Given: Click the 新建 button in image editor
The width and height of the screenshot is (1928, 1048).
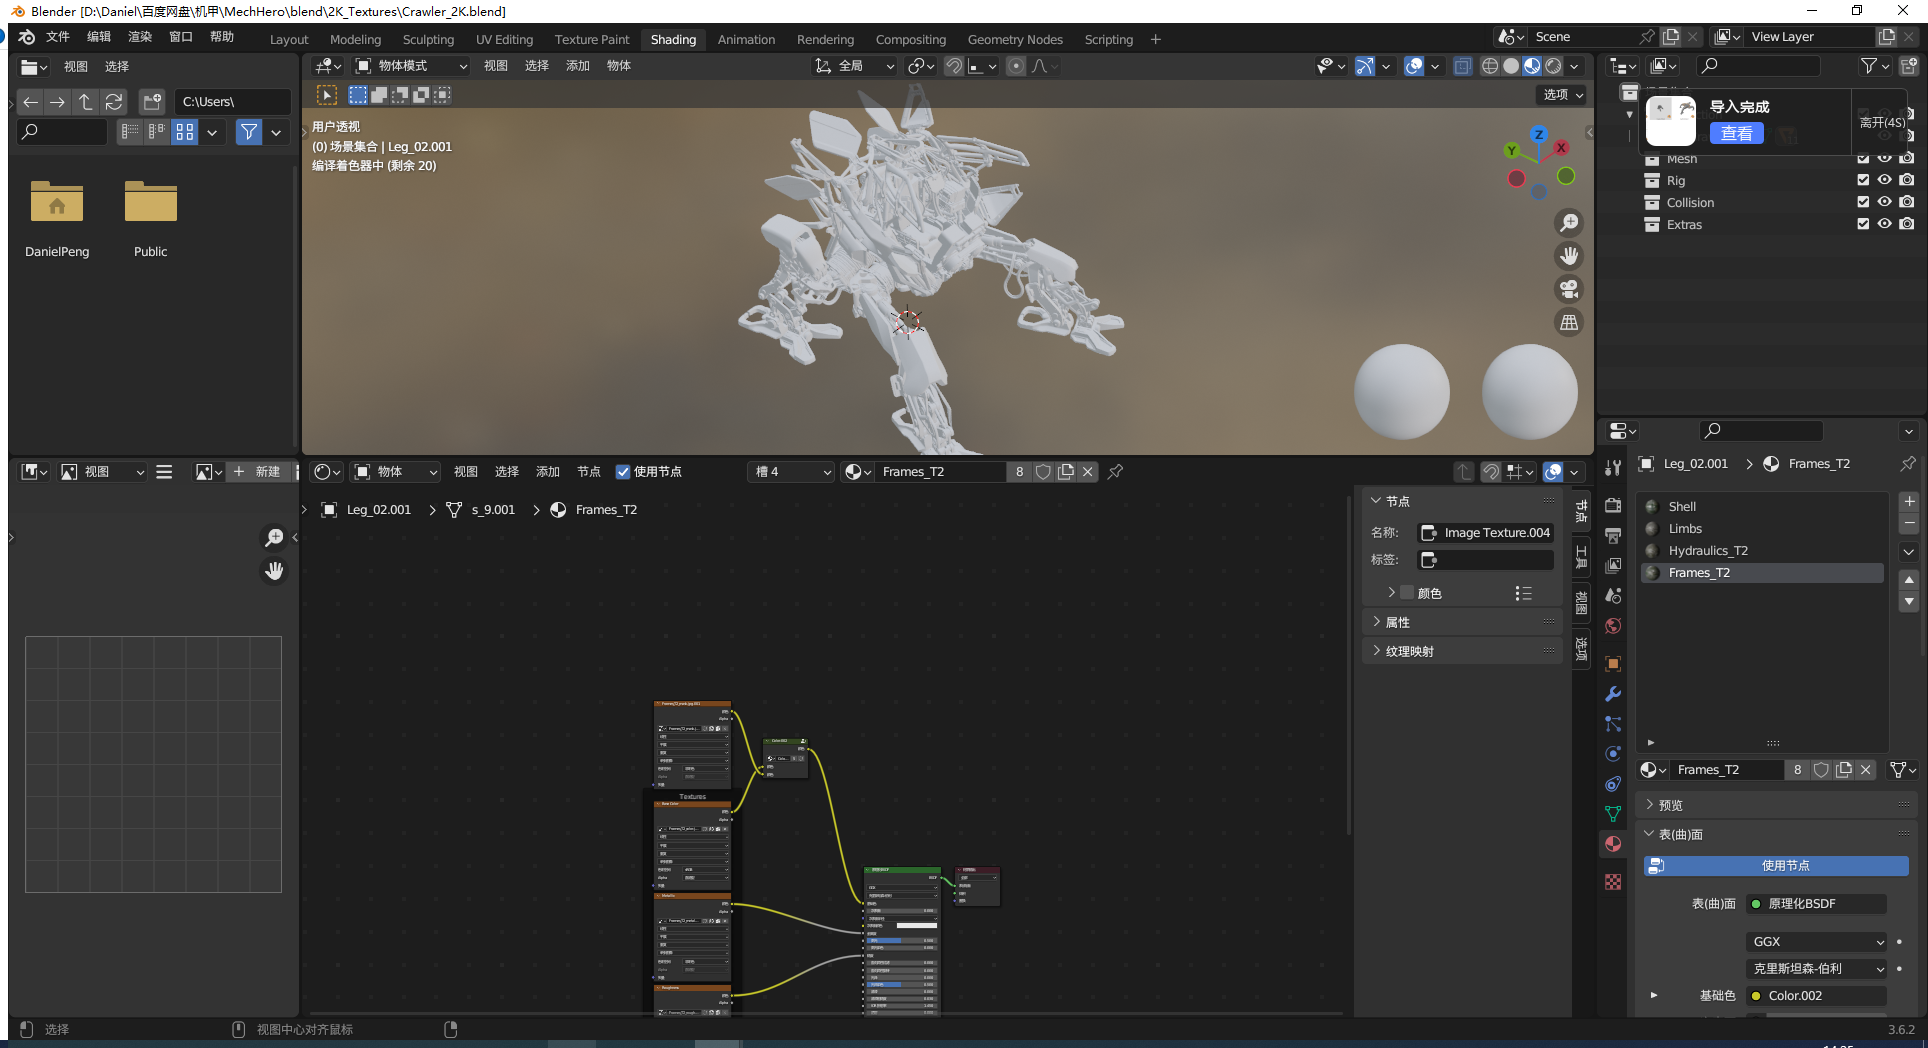Looking at the screenshot, I should [258, 472].
